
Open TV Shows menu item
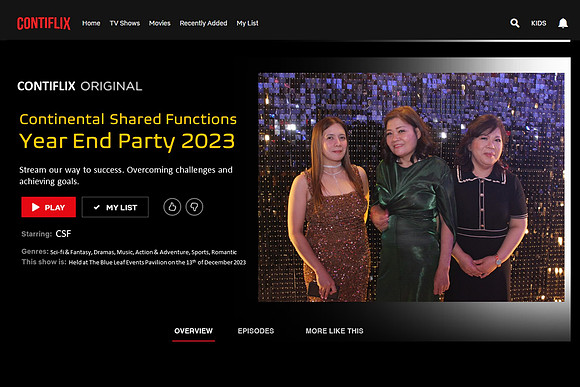(x=125, y=23)
